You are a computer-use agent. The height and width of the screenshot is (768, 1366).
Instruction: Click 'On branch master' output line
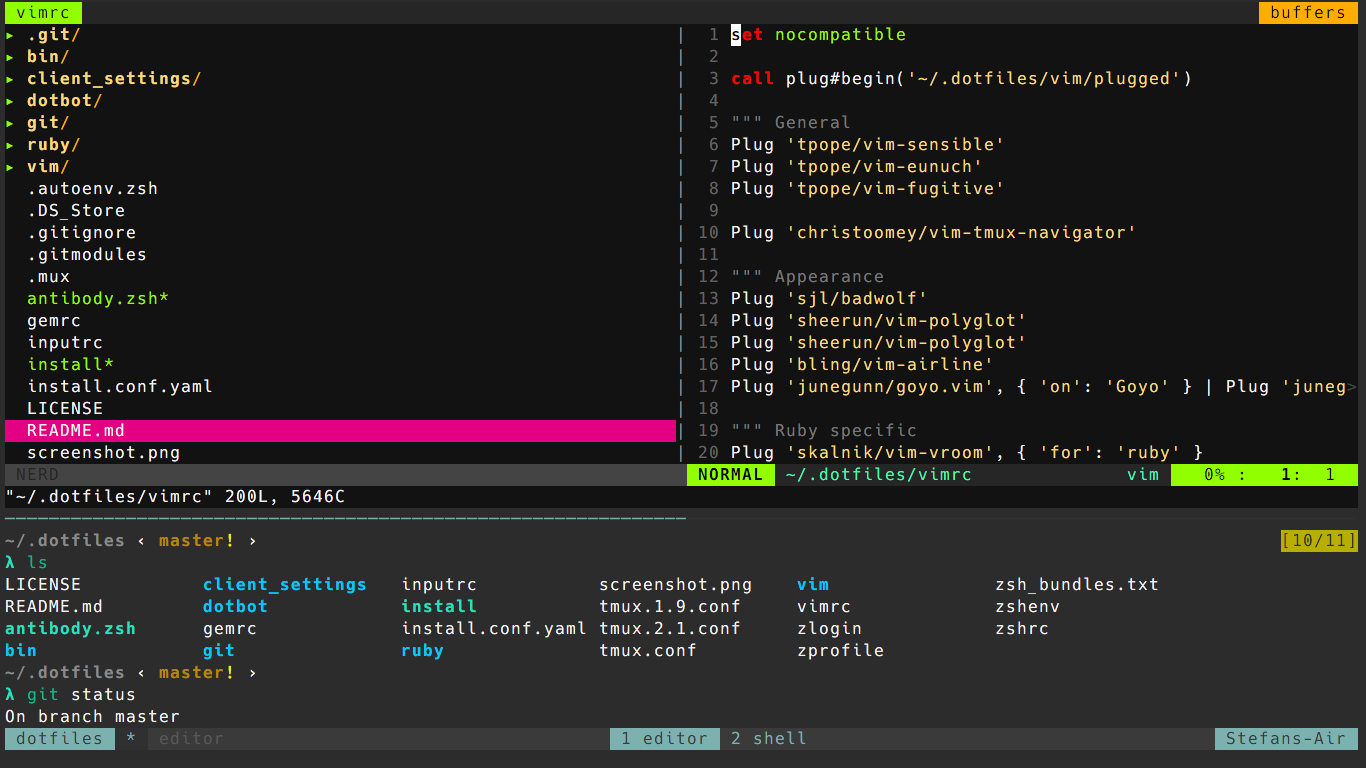tap(92, 717)
